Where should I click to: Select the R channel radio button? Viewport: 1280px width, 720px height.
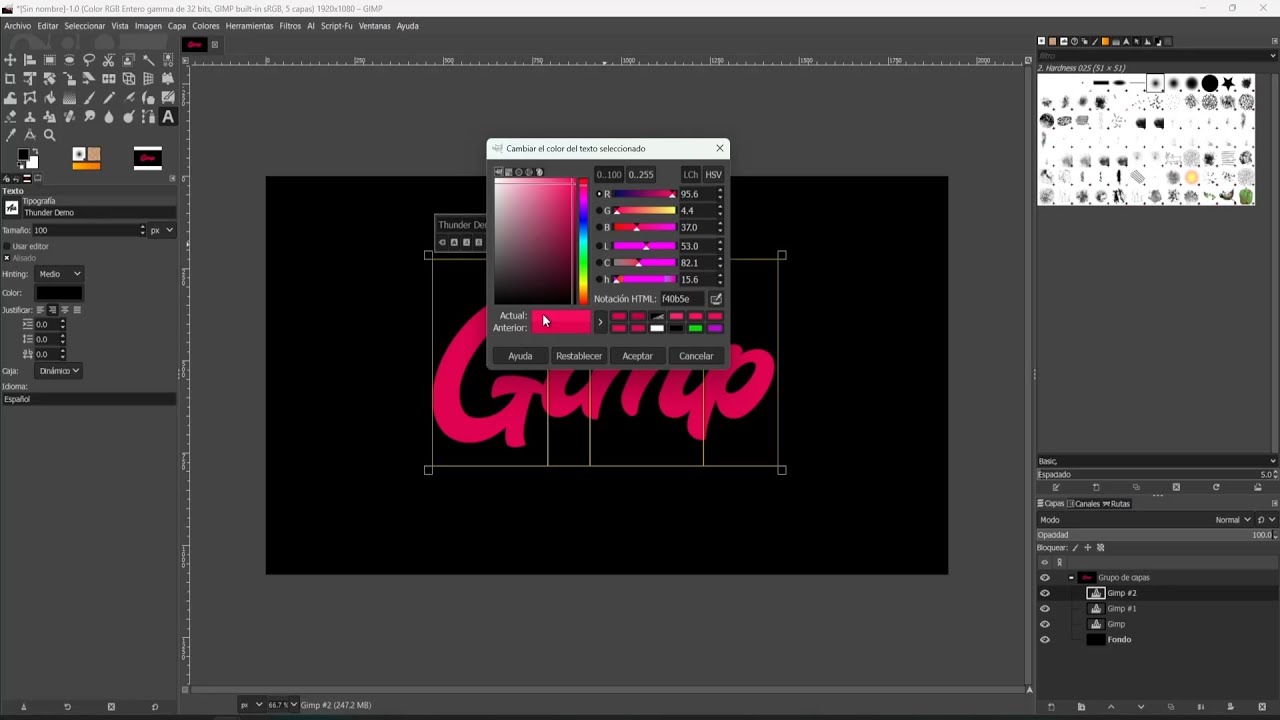coord(600,194)
